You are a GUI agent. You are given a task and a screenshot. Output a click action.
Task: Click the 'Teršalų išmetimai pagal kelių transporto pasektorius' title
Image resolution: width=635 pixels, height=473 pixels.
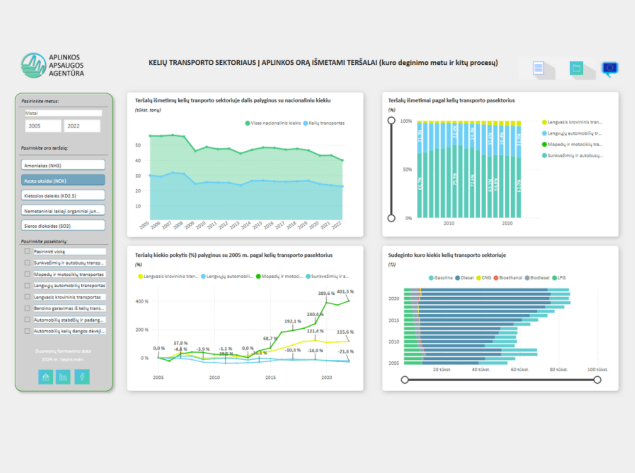451,100
